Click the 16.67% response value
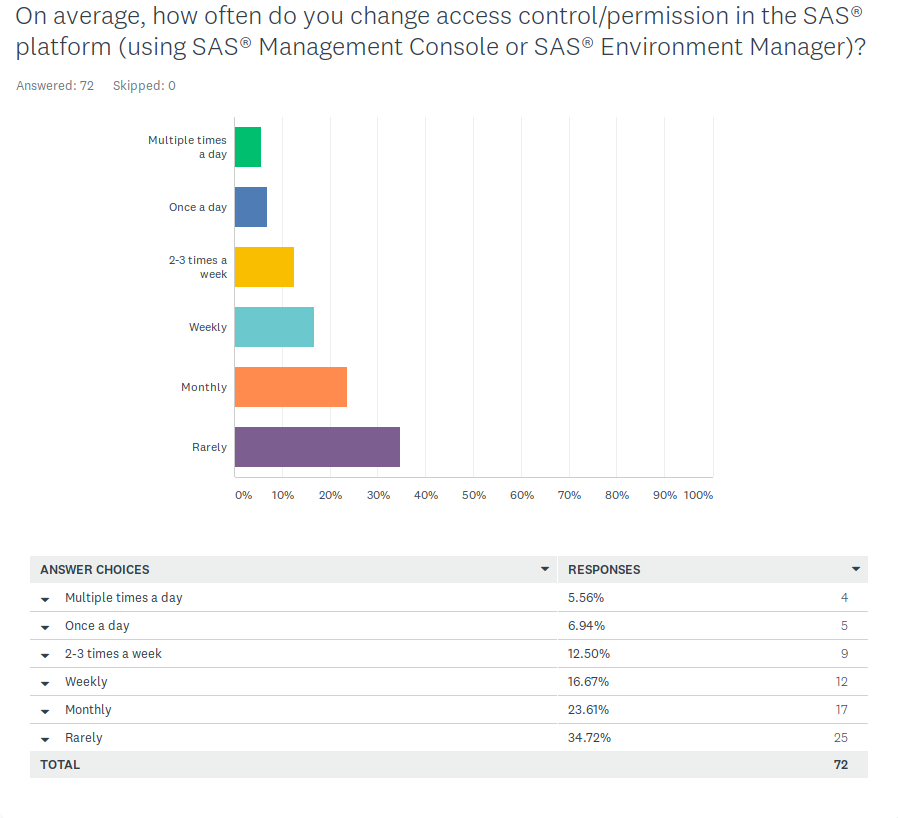Screen dimensions: 898x818 click(x=588, y=682)
